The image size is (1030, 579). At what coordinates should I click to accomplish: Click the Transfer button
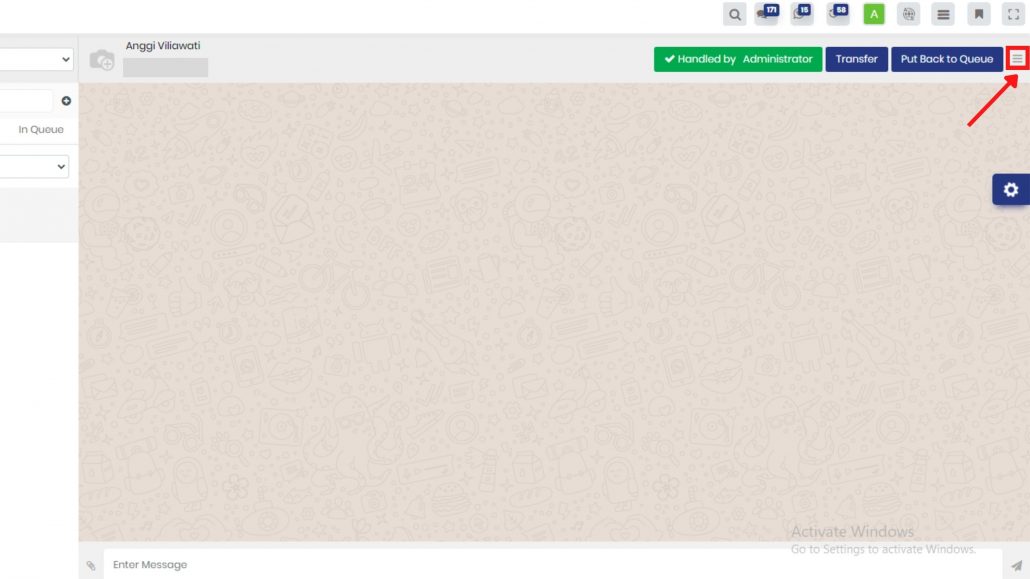tap(857, 59)
